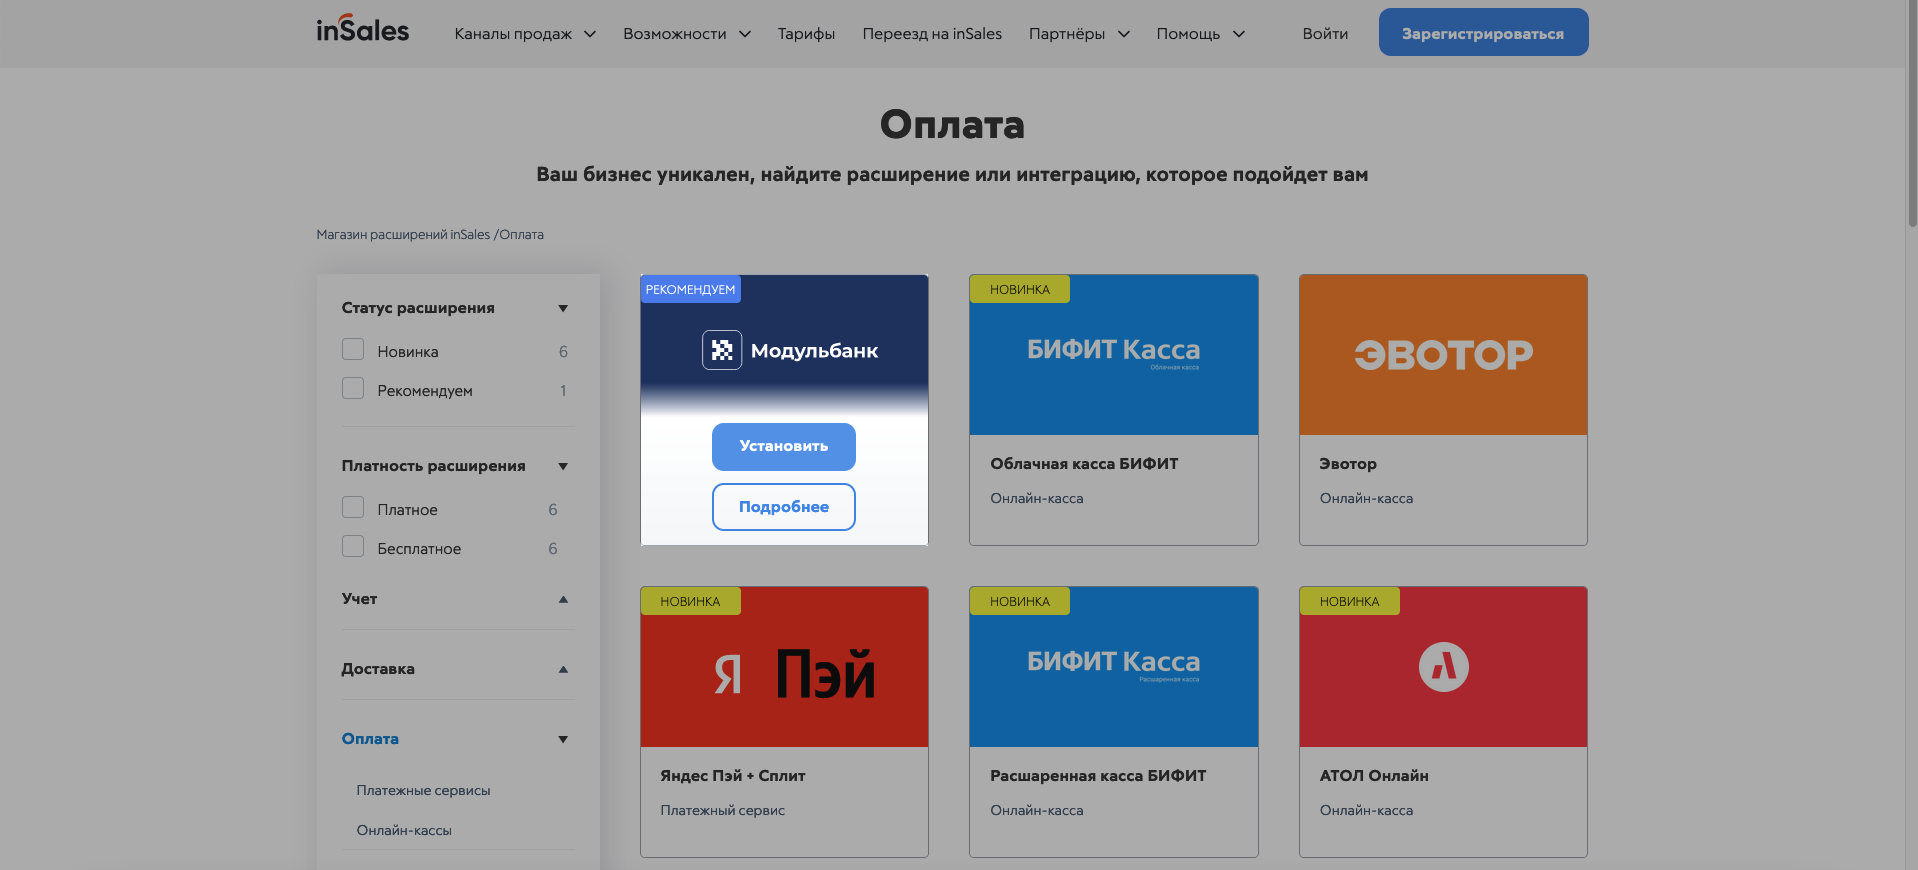Tick the Рекомендуем checkbox
Image resolution: width=1918 pixels, height=870 pixels.
[x=353, y=388]
